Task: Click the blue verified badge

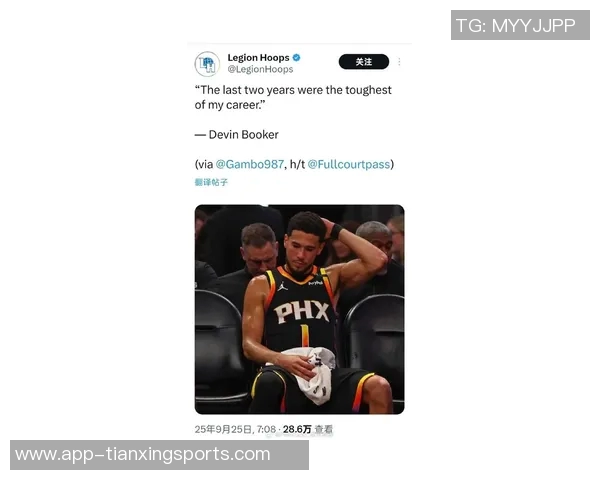Action: (296, 58)
